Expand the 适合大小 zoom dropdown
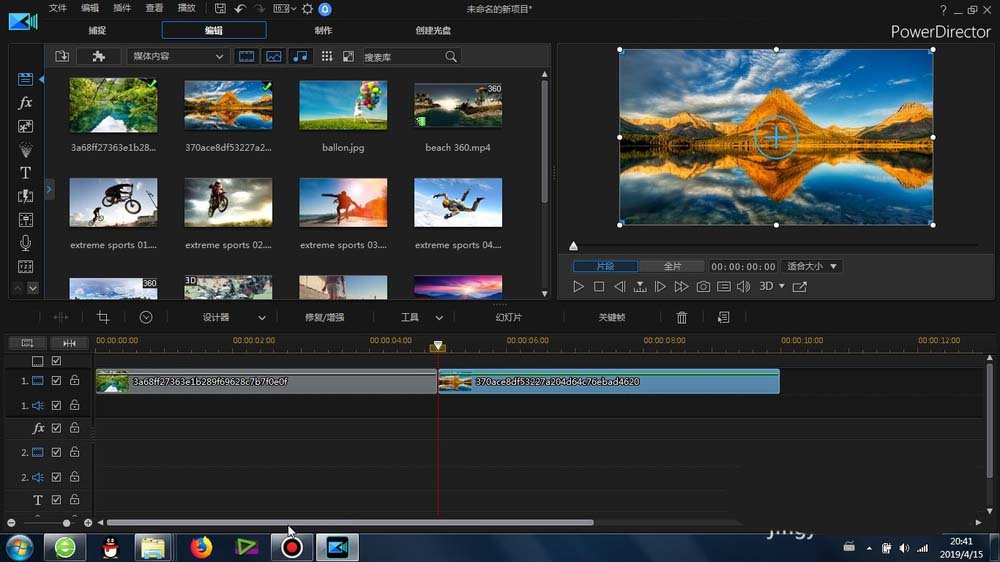 [x=811, y=267]
